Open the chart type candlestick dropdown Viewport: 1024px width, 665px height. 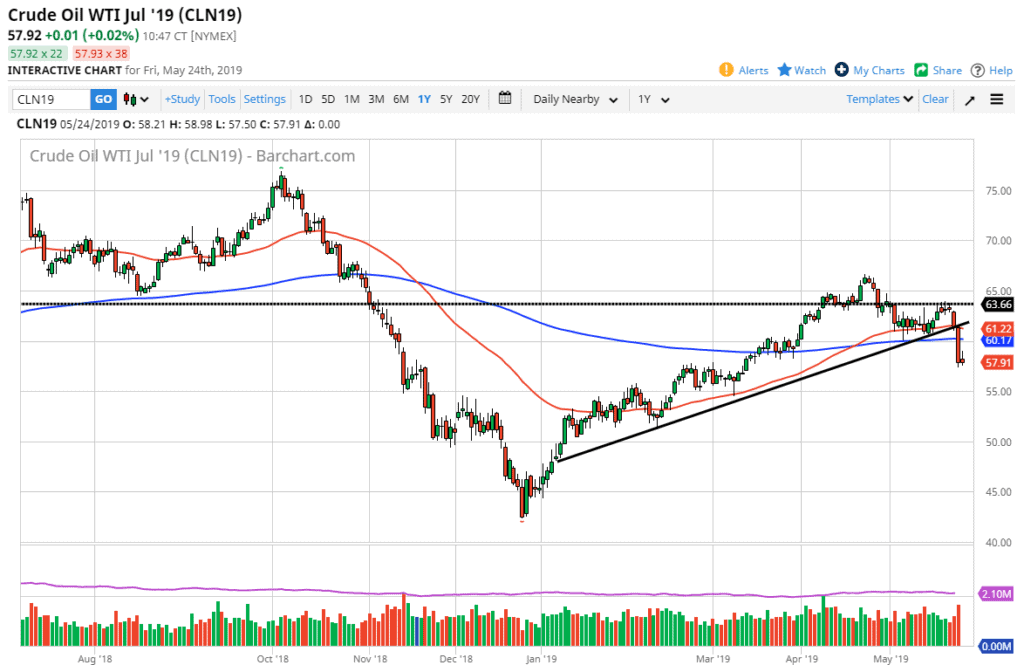pos(136,99)
